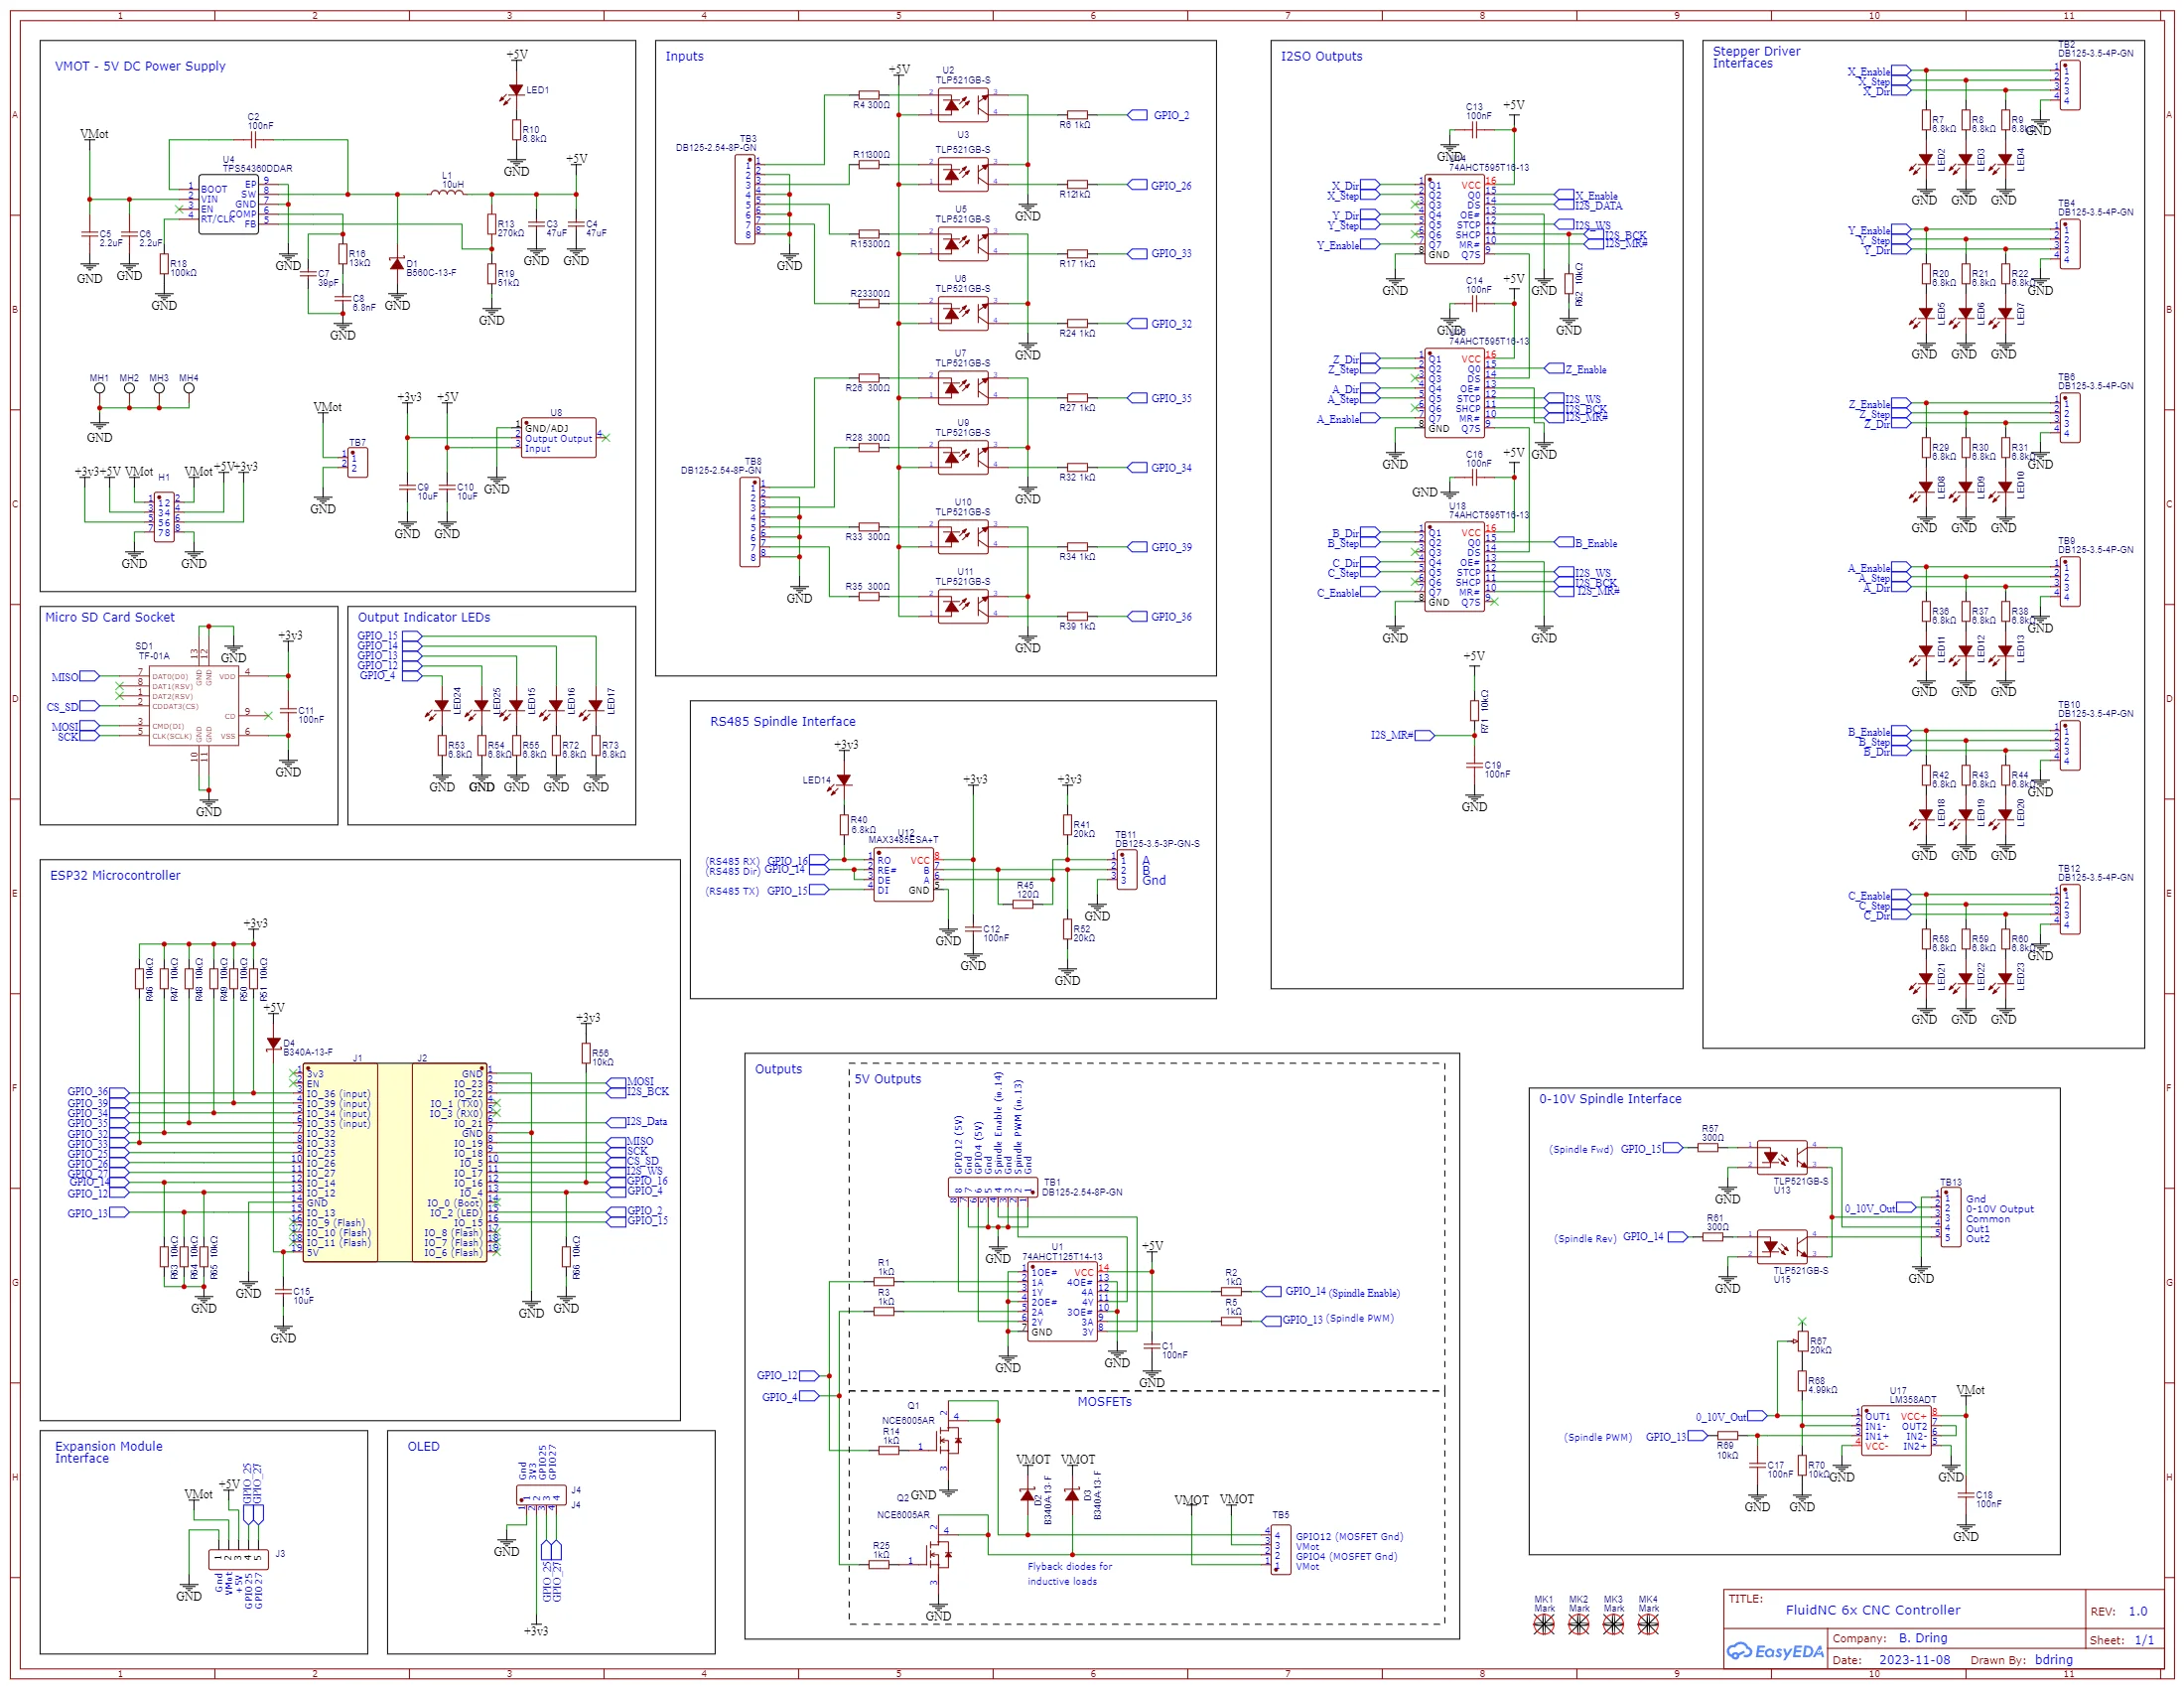The width and height of the screenshot is (2184, 1689).
Task: Click the 'RS485 Spindle Interface' heading
Action: pos(783,721)
